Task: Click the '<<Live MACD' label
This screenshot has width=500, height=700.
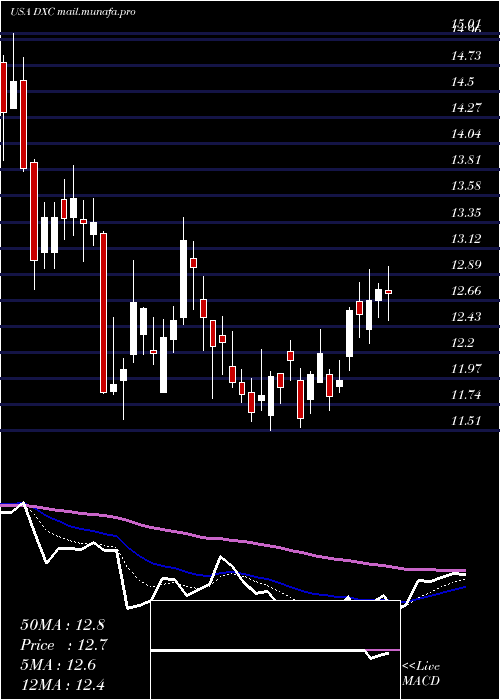Action: (x=421, y=673)
